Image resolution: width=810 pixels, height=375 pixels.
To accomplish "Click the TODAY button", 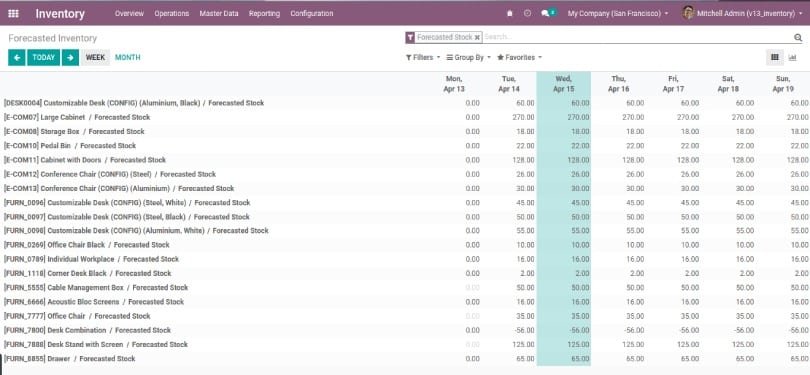I will click(43, 57).
